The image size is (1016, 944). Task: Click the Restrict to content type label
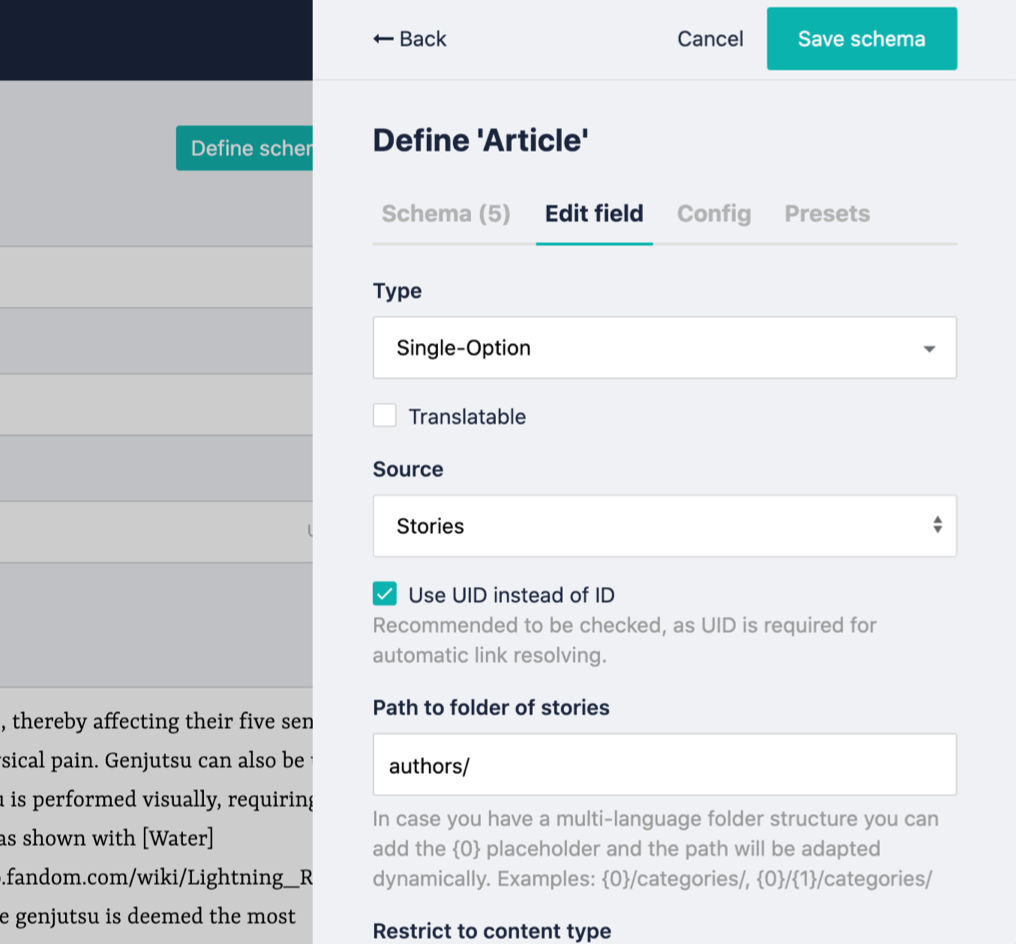(x=492, y=931)
